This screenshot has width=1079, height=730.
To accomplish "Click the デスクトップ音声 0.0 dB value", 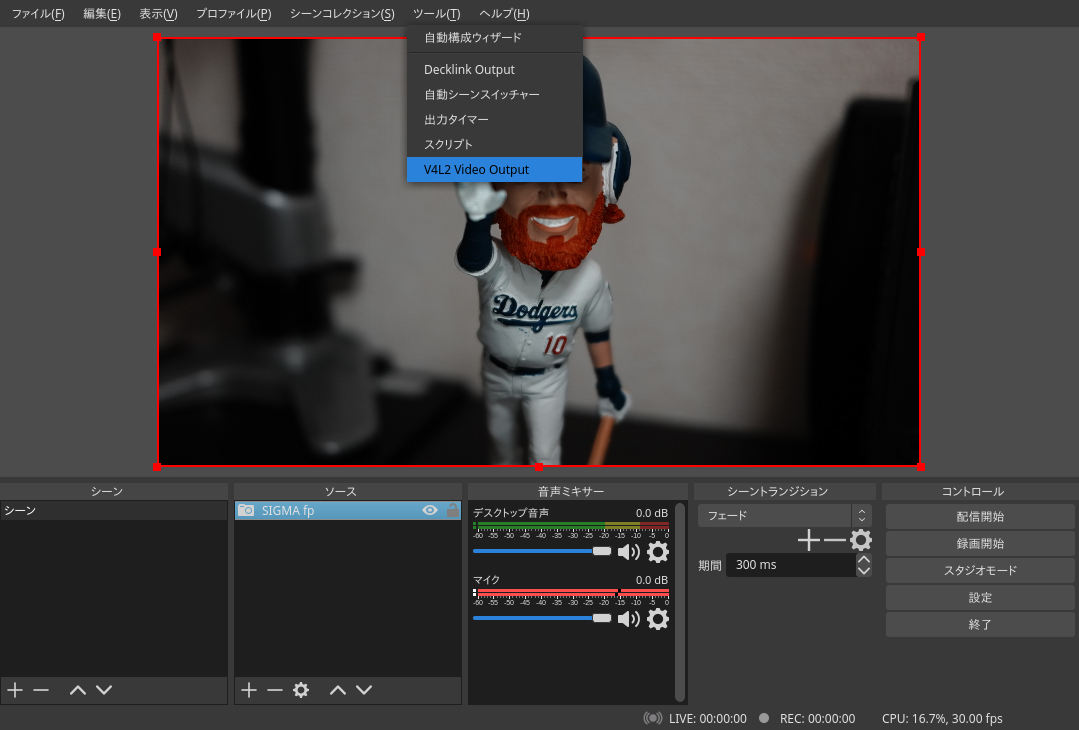I will 652,513.
